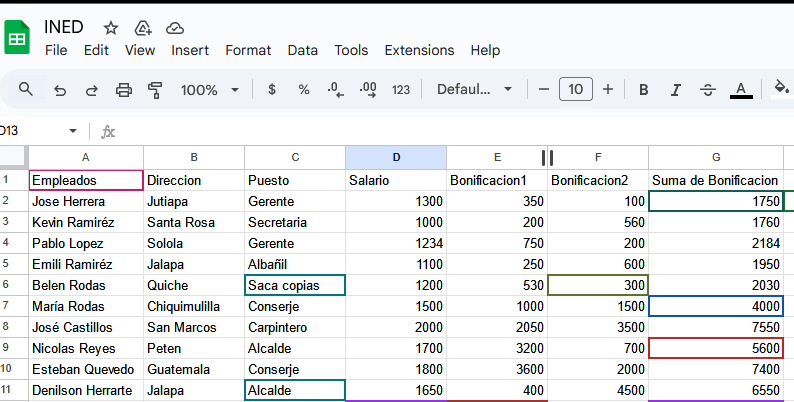The image size is (794, 402).
Task: Select cell with value 3200
Action: tap(497, 348)
